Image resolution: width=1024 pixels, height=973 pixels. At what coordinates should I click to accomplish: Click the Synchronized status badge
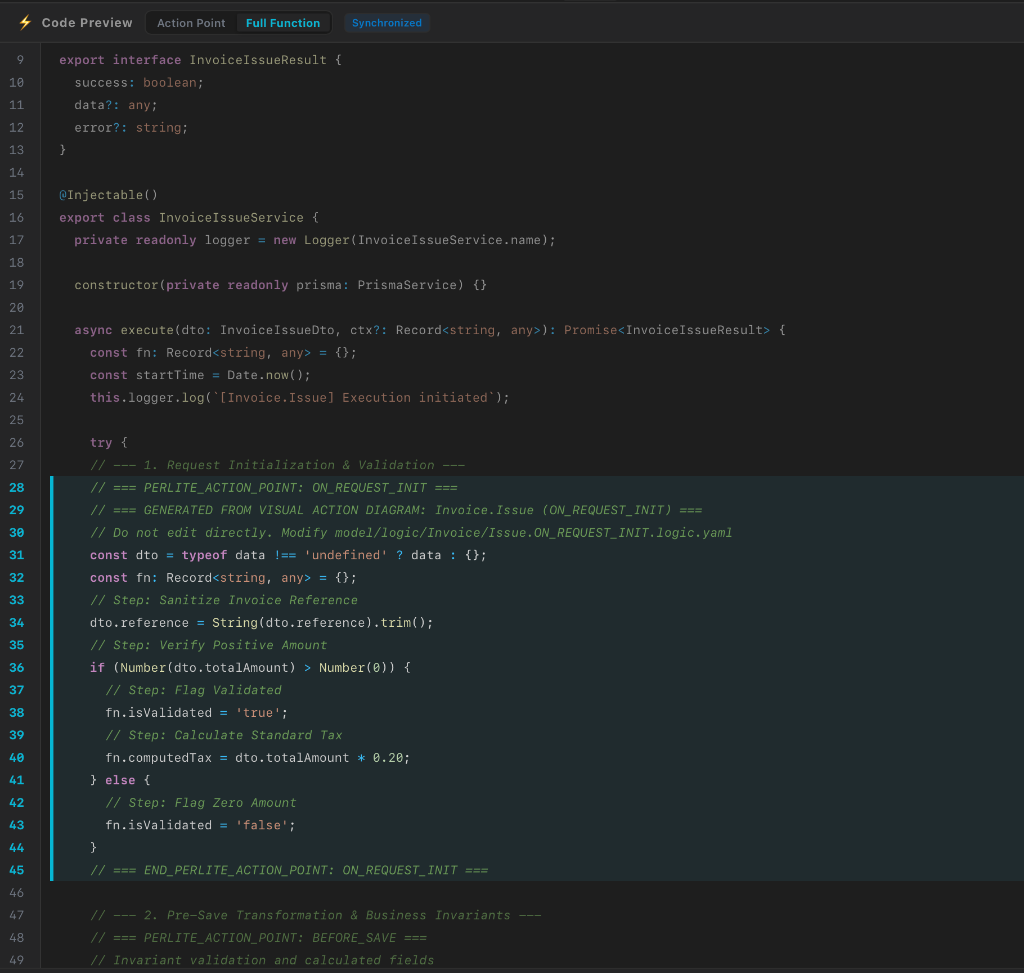(x=387, y=23)
